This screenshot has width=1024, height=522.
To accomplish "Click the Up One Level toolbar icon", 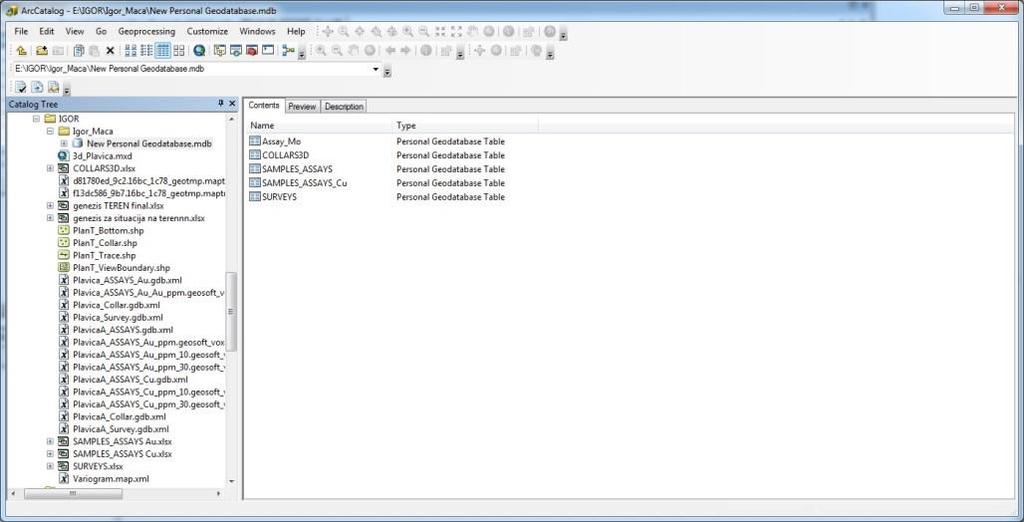I will coord(22,50).
